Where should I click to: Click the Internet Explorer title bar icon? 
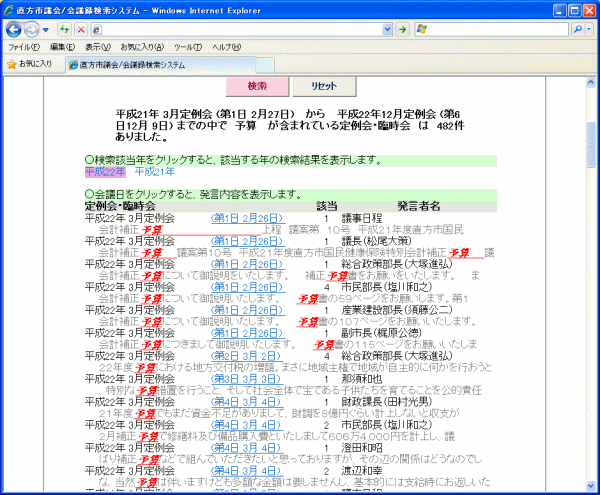[x=8, y=10]
